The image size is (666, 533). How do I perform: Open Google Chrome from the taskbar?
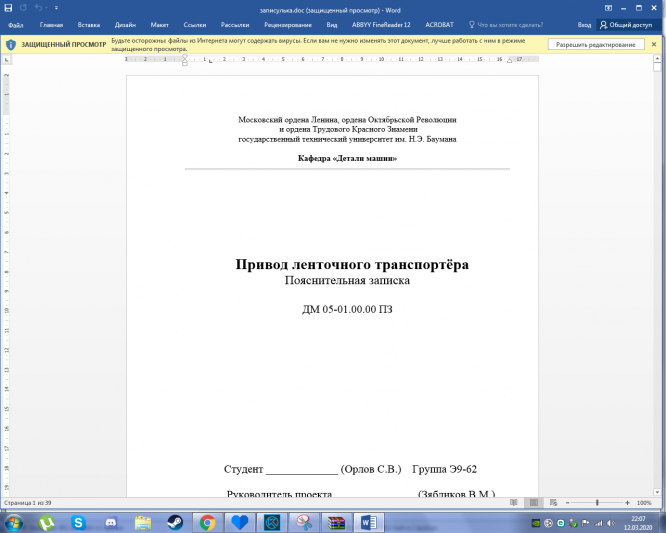coord(207,522)
